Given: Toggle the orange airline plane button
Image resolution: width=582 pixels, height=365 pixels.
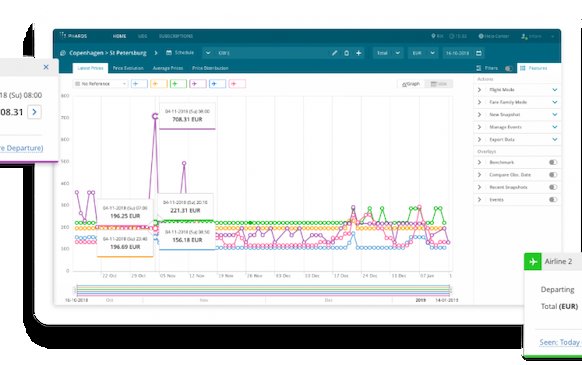Looking at the screenshot, I should pos(158,84).
